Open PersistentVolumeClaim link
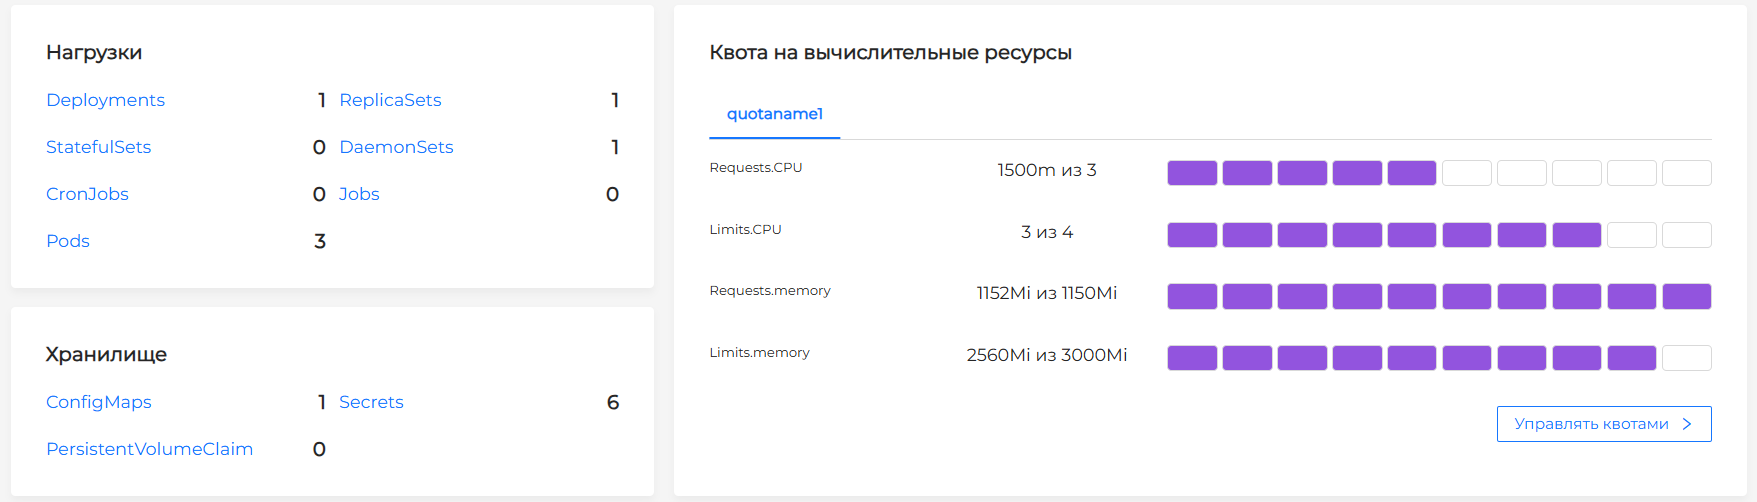1757x502 pixels. pos(149,449)
